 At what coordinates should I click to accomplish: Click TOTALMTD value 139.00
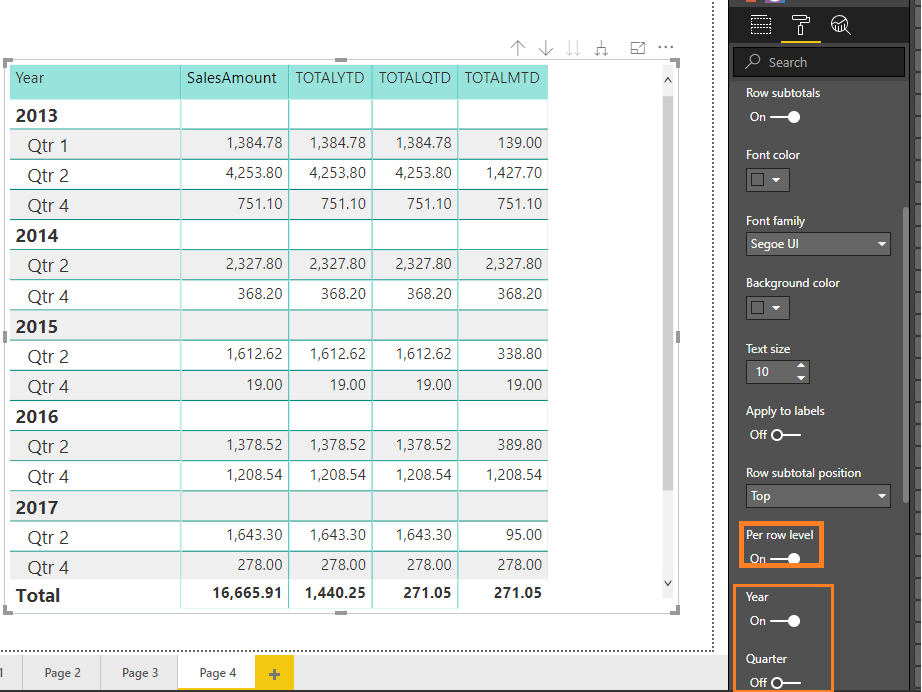pyautogui.click(x=520, y=143)
